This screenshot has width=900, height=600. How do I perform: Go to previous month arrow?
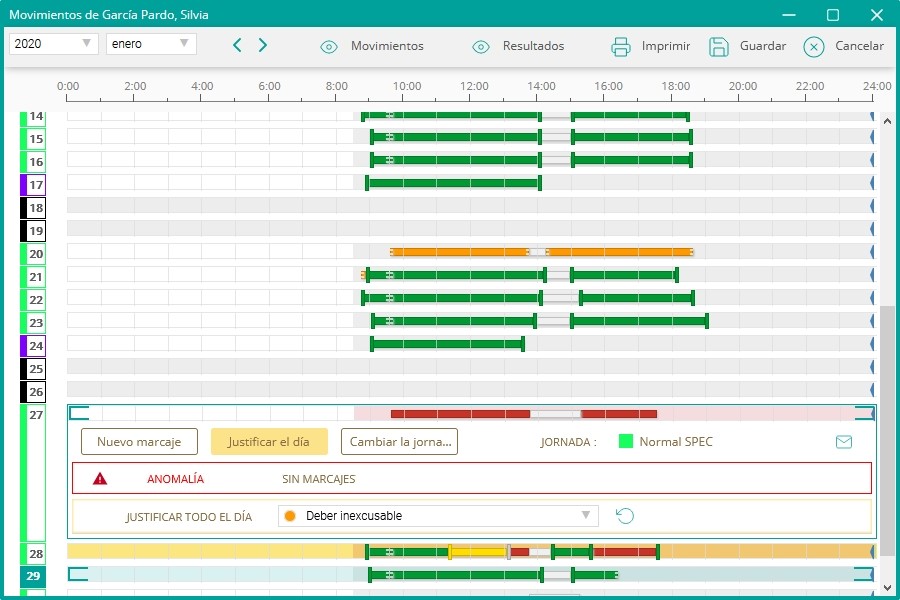pyautogui.click(x=237, y=45)
